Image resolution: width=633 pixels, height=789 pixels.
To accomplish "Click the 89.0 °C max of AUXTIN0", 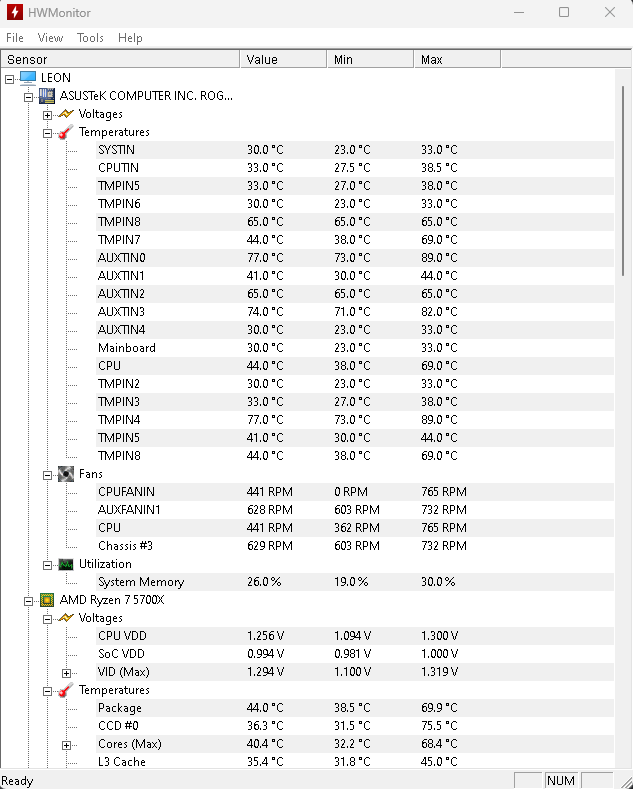I will click(x=439, y=258).
